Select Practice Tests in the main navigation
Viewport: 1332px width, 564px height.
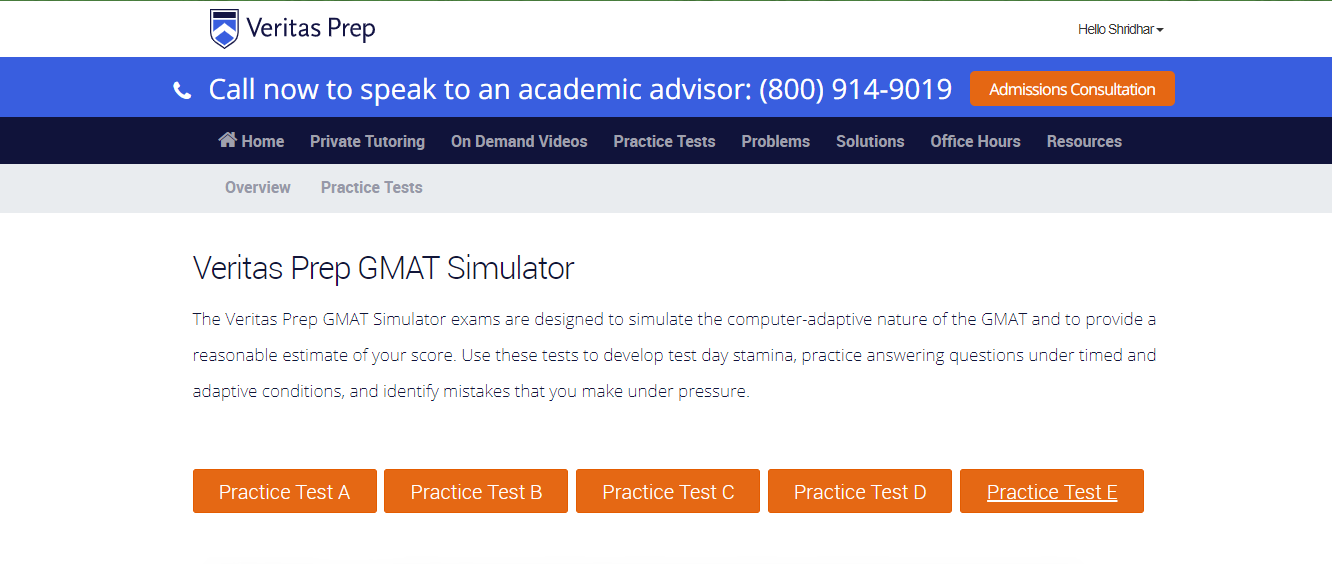coord(664,141)
